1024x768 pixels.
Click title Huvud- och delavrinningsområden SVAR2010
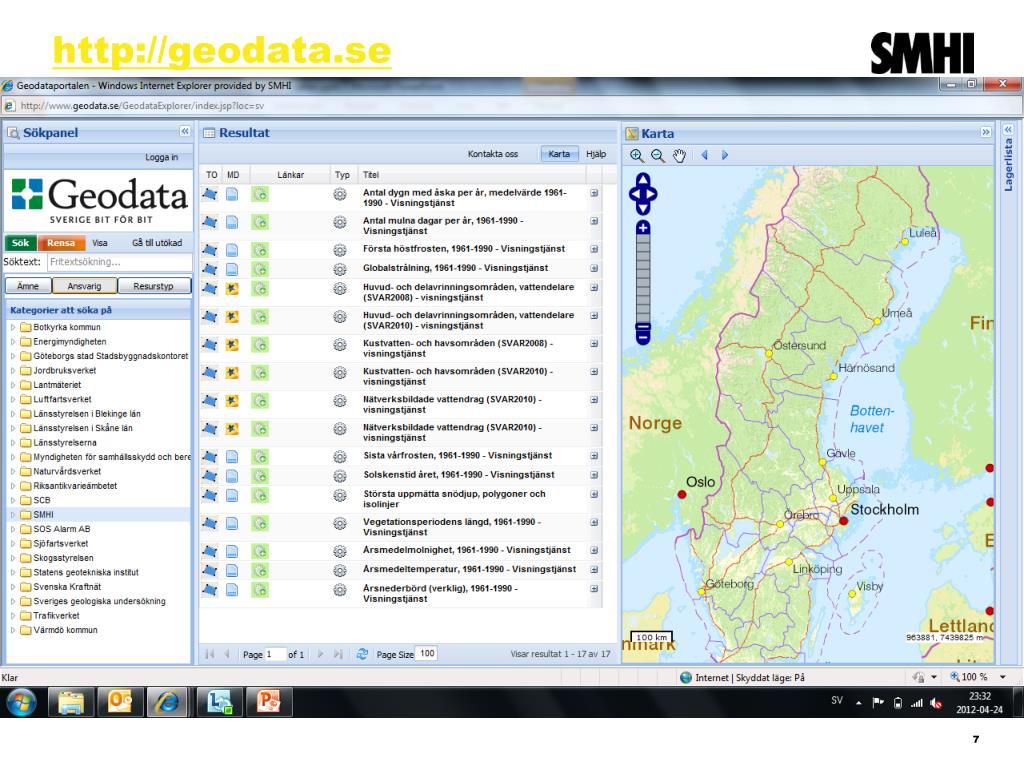tap(468, 320)
